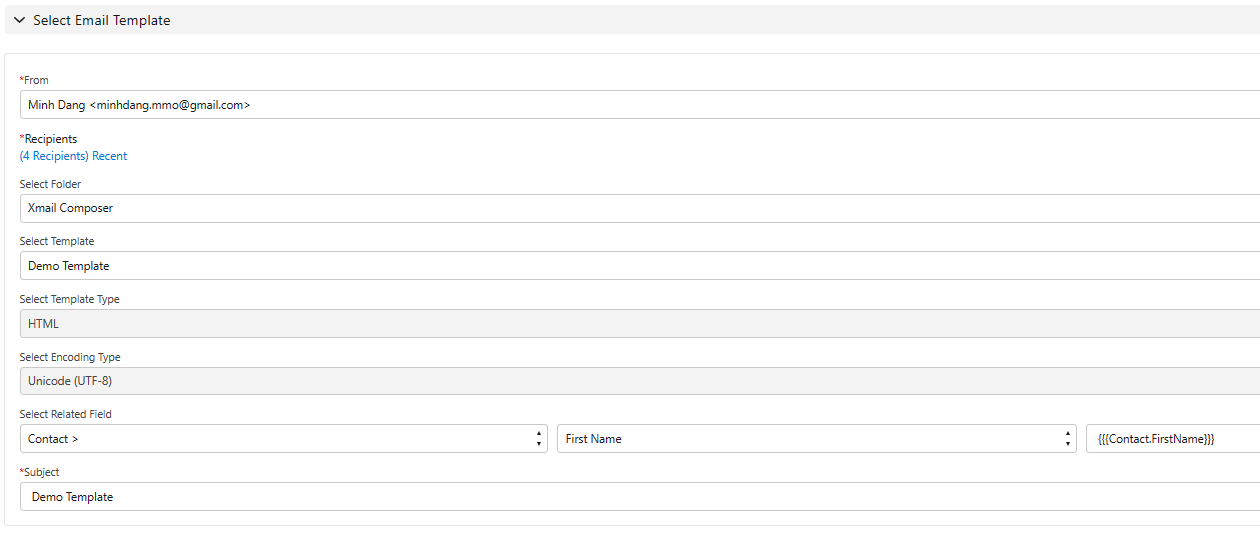Open the Demo Template selector under Select Template
The height and width of the screenshot is (534, 1260).
(640, 266)
